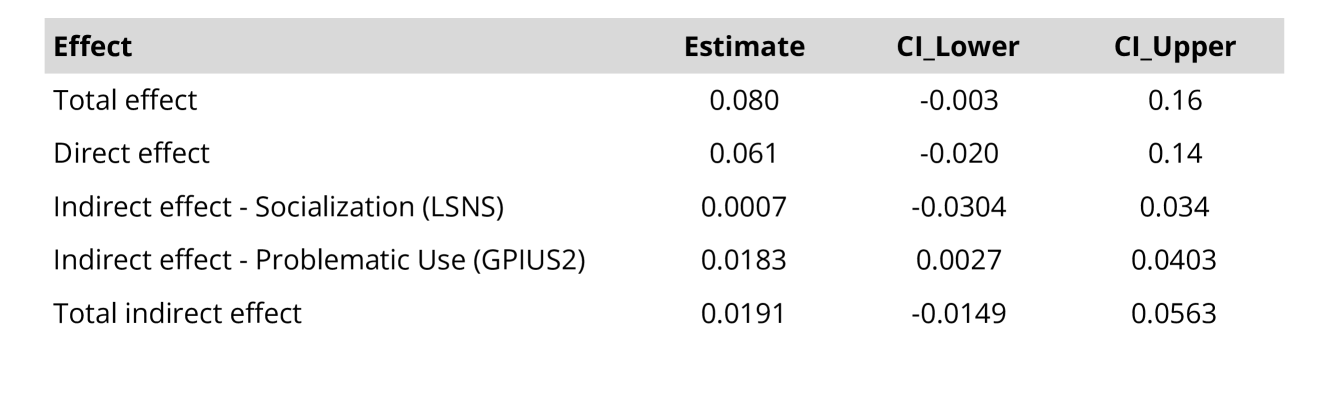Click the Total indirect estimate 0.0191
Viewport: 1329px width, 409px height.
click(744, 313)
